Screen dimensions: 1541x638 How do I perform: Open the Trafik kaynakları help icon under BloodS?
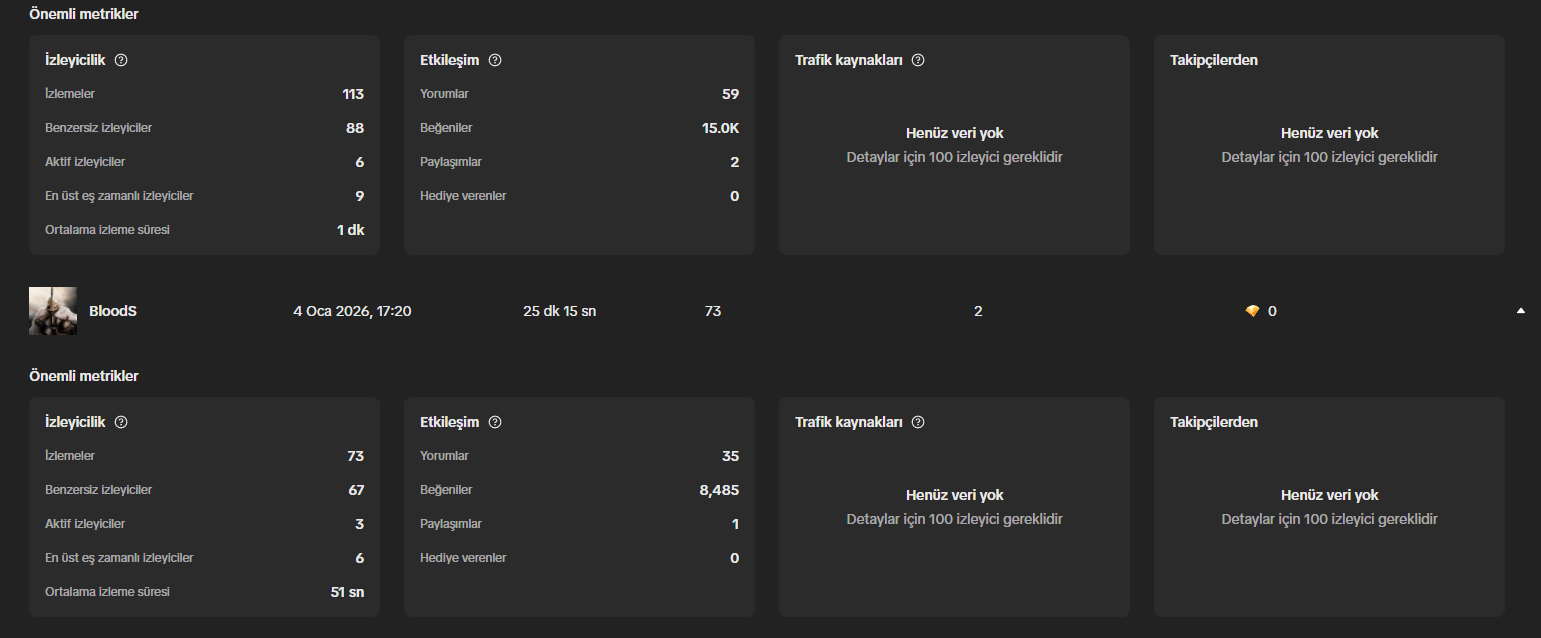pos(918,422)
